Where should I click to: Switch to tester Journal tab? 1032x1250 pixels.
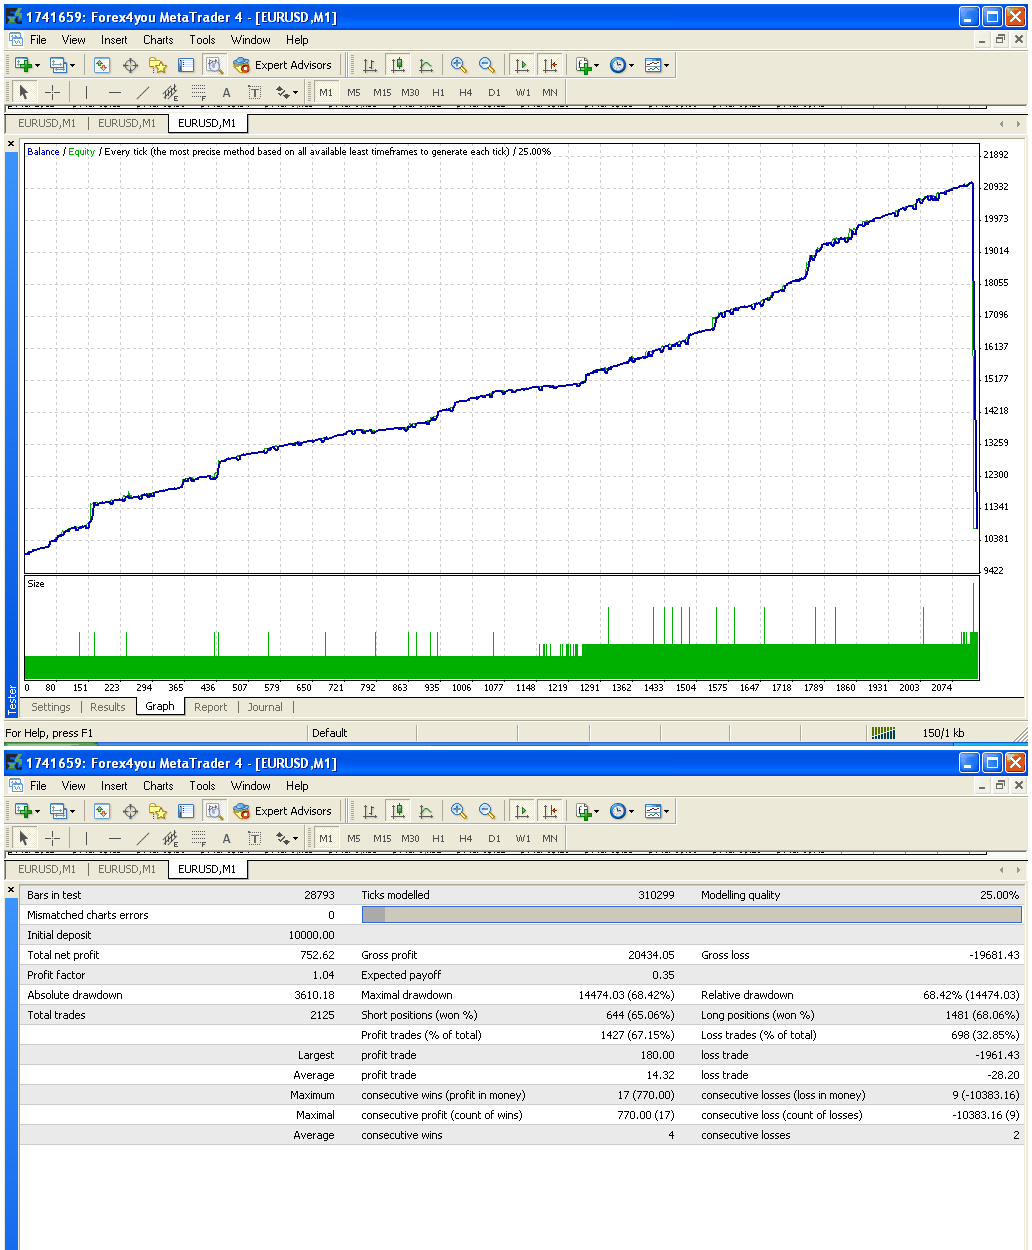coord(265,707)
